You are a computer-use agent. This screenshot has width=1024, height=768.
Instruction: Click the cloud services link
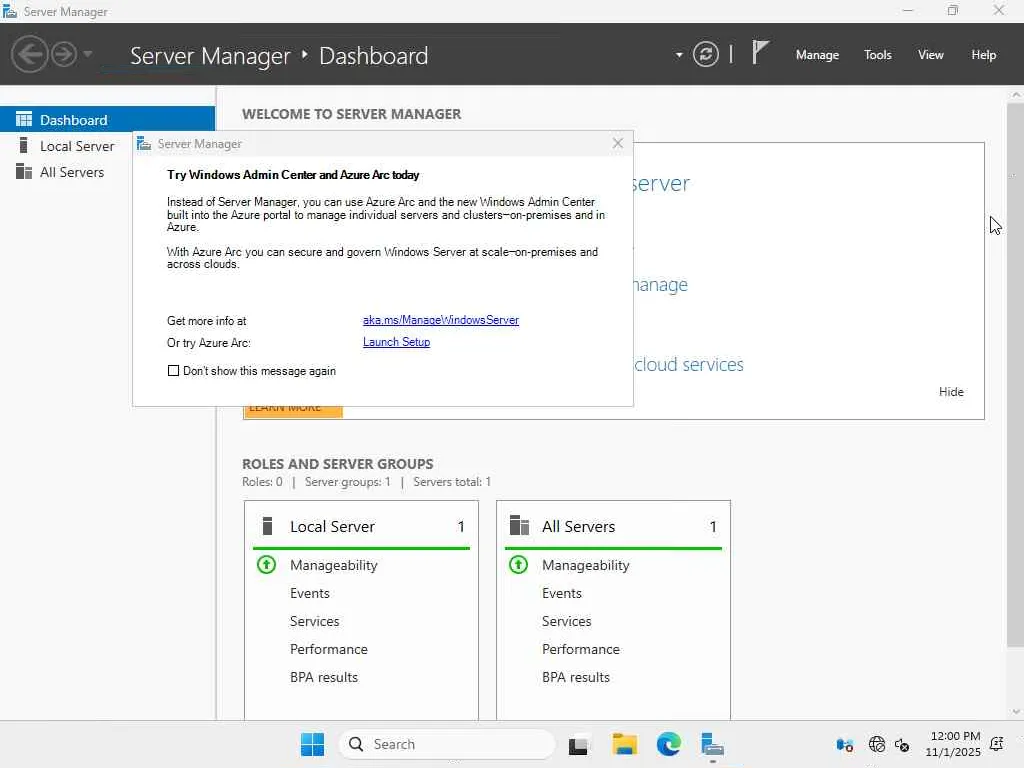pos(688,364)
